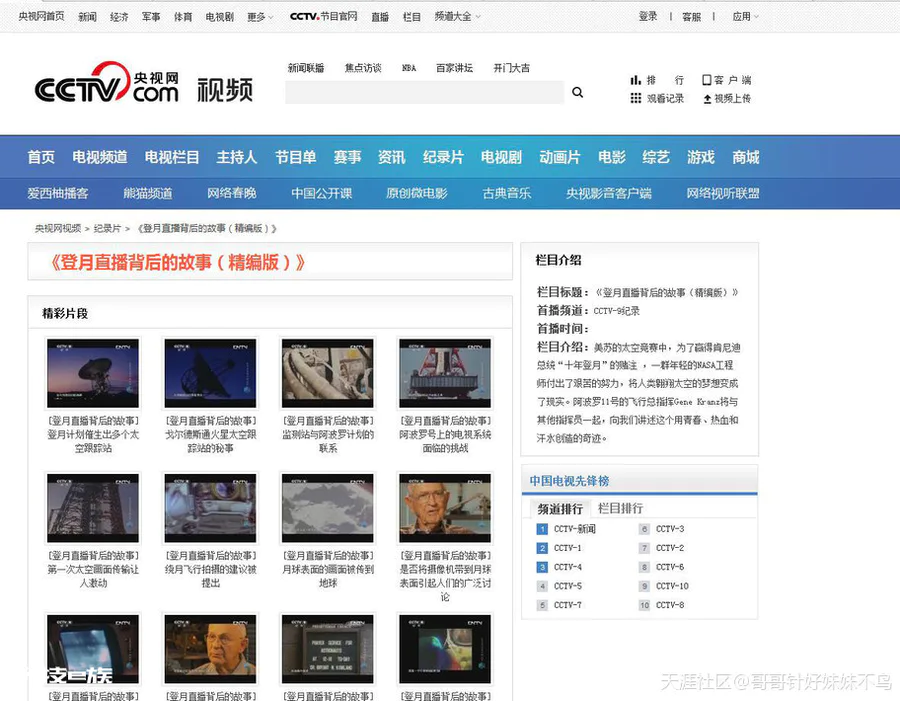
Task: Open 原创微电影 in sub navigation
Action: (417, 193)
